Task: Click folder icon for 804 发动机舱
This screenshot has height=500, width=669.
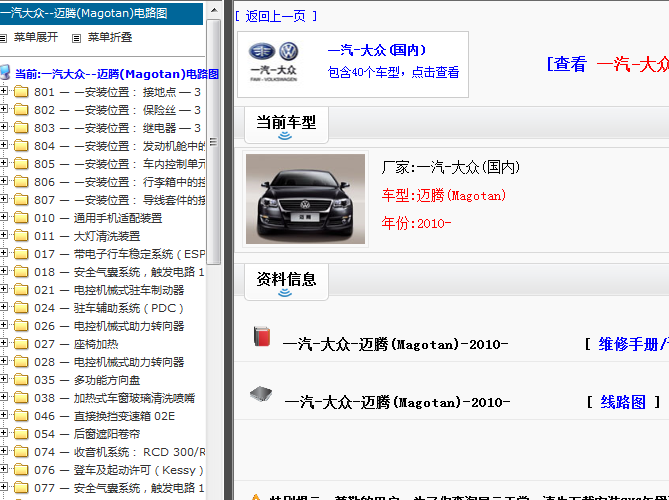Action: [x=21, y=145]
